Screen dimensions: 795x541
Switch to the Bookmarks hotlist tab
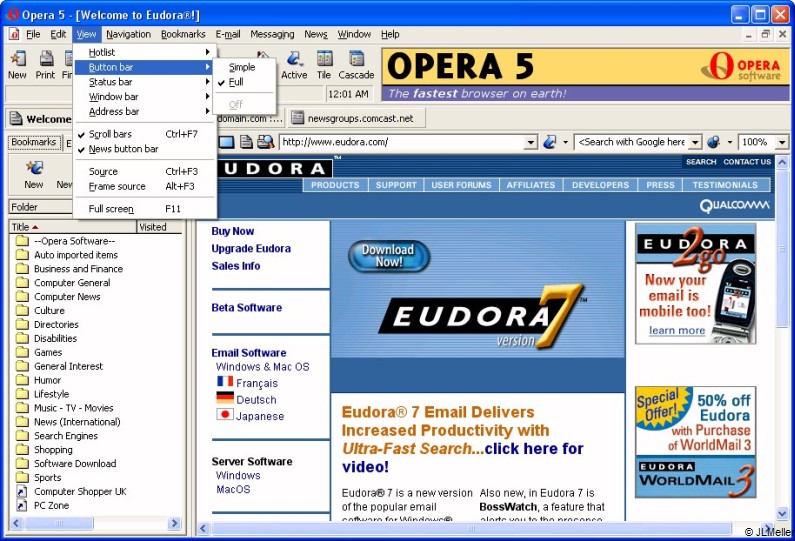coord(33,142)
